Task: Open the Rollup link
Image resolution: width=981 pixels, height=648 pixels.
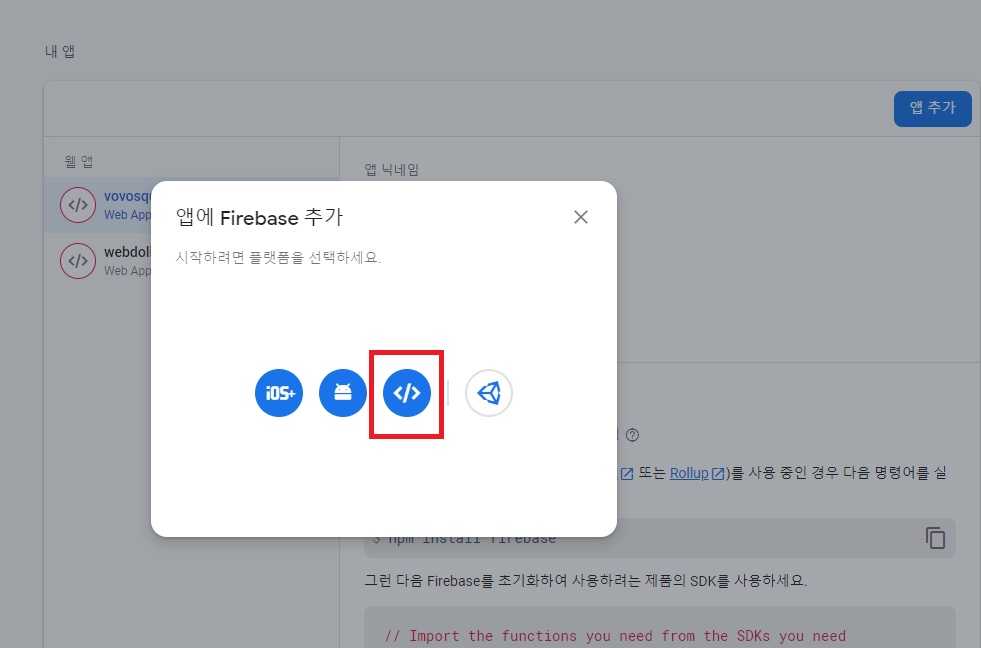Action: (689, 473)
